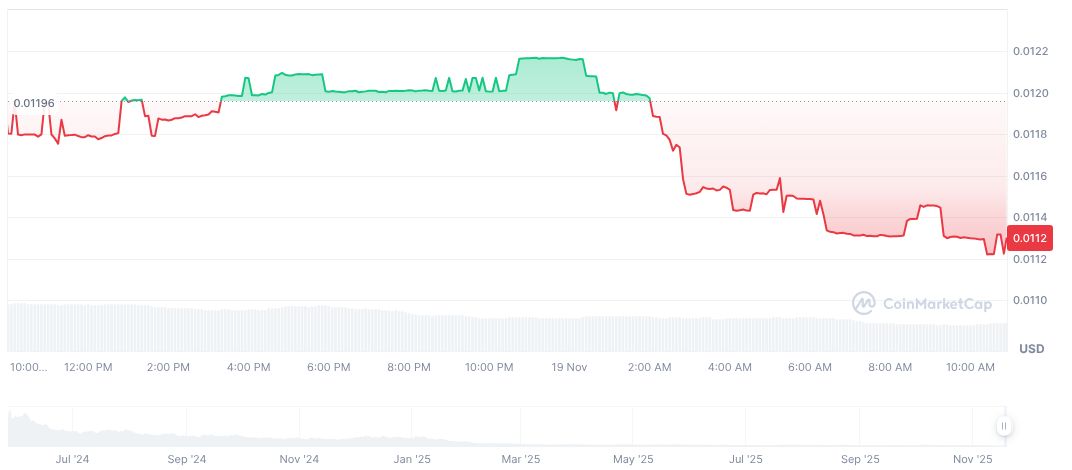Viewport: 1072px width, 470px height.
Task: Click the 12:00 PM time axis label
Action: 88,367
